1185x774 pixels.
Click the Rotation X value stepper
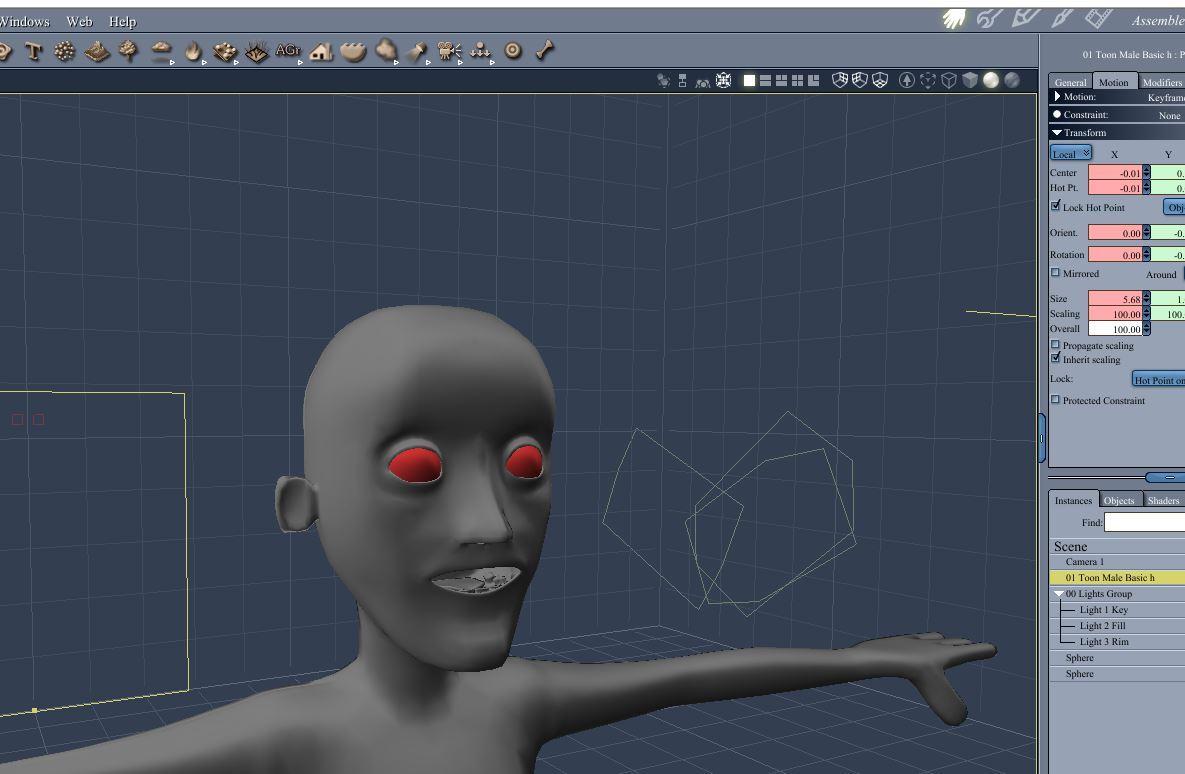(1146, 255)
